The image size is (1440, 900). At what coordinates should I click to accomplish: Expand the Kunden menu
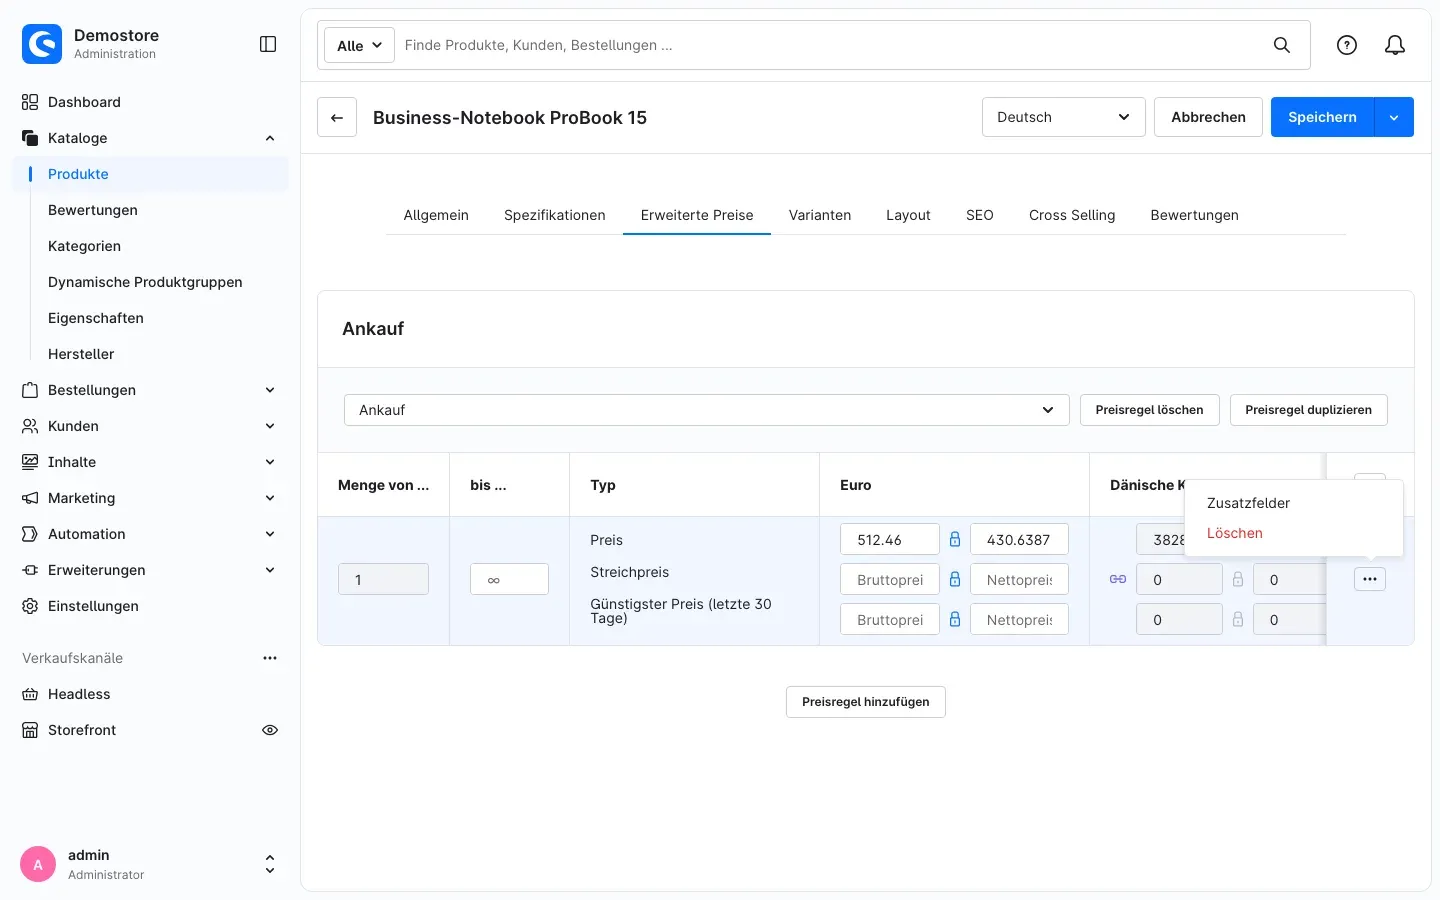coord(270,426)
